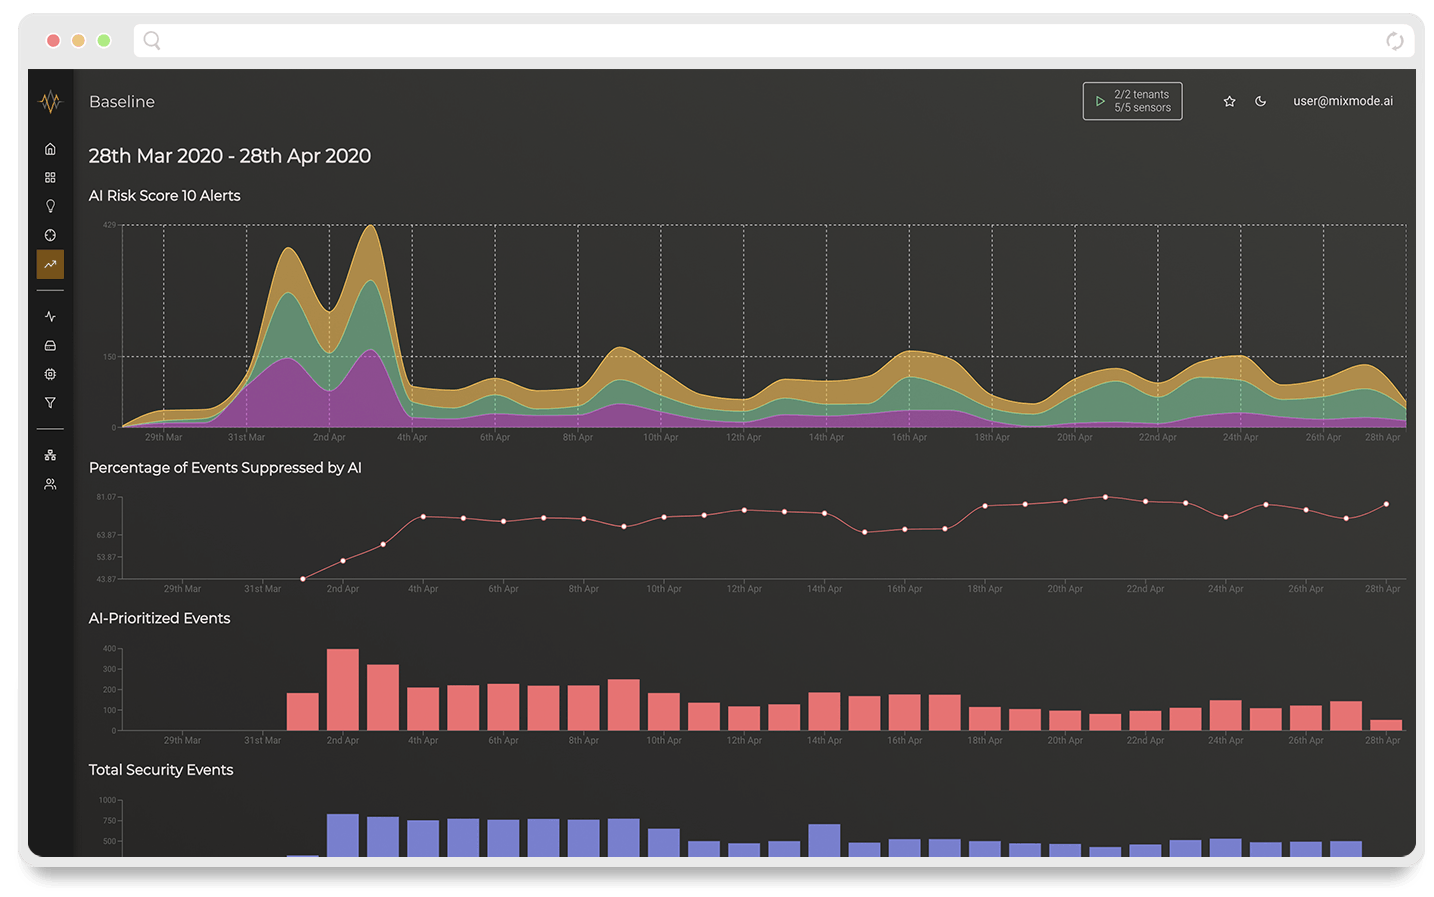
Task: Click the last data point on the suppression line
Action: tap(1386, 505)
